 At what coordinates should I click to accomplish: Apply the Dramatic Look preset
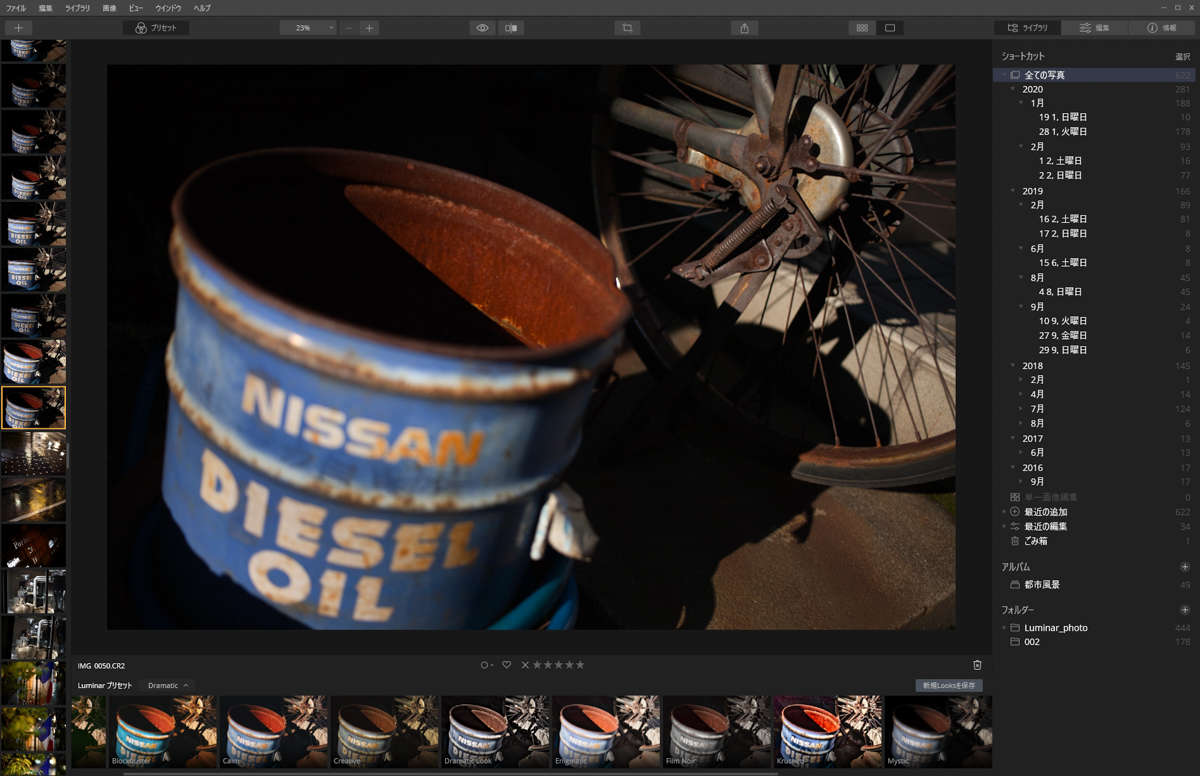point(495,732)
